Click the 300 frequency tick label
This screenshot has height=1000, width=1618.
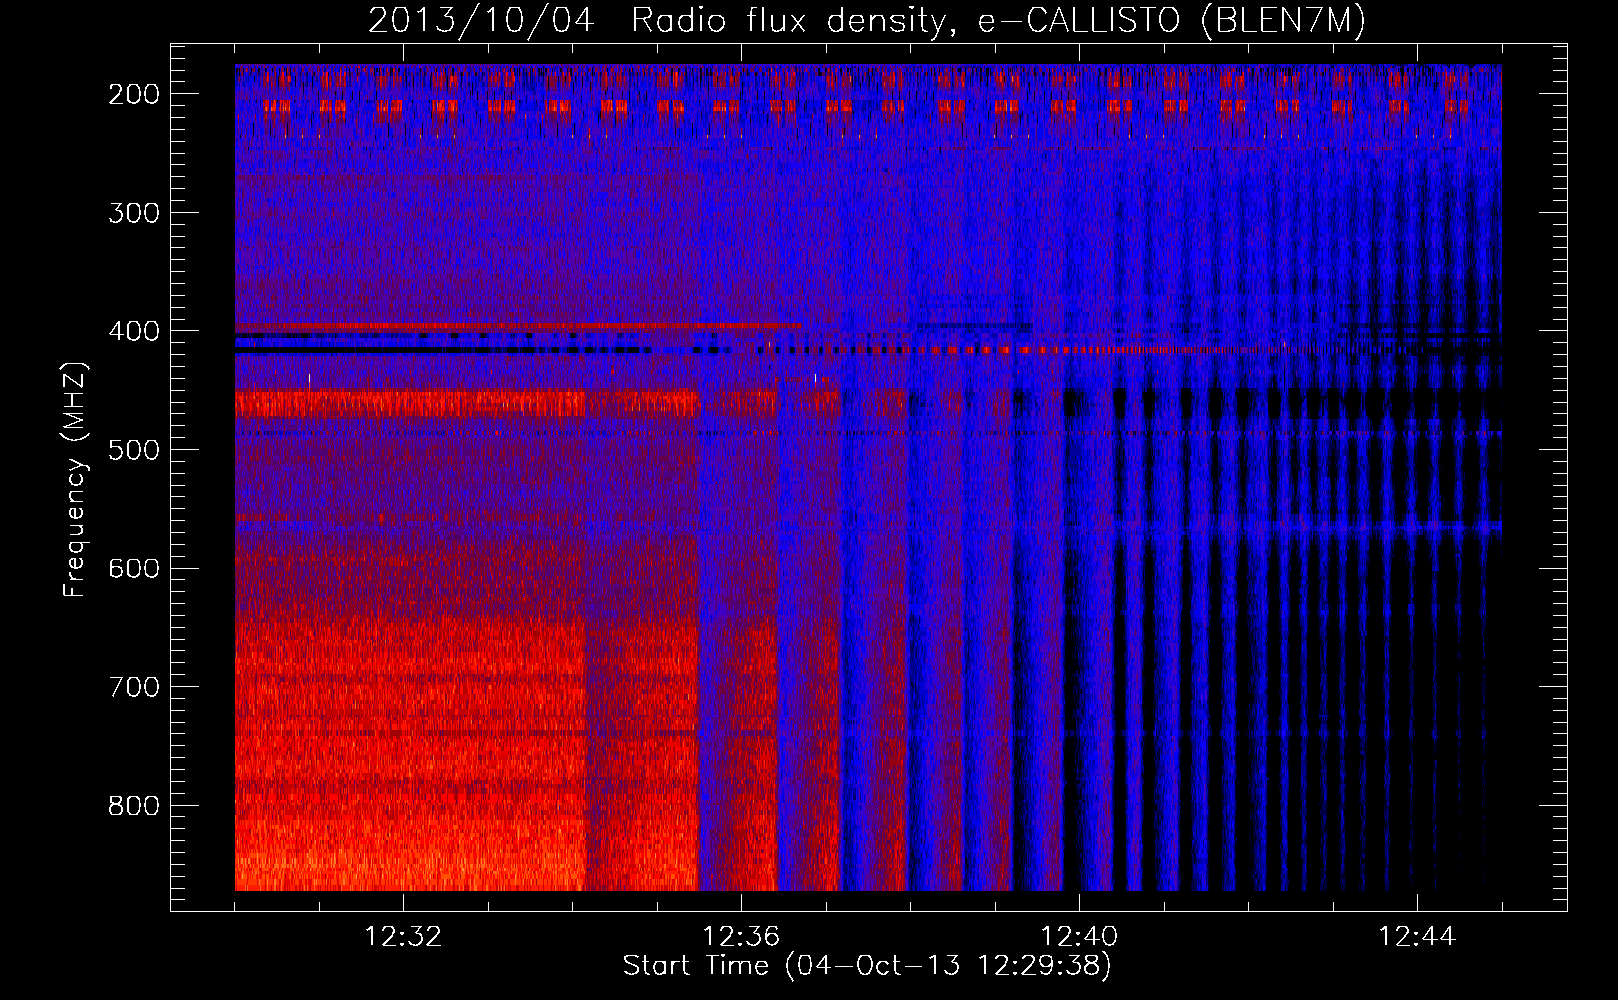134,213
